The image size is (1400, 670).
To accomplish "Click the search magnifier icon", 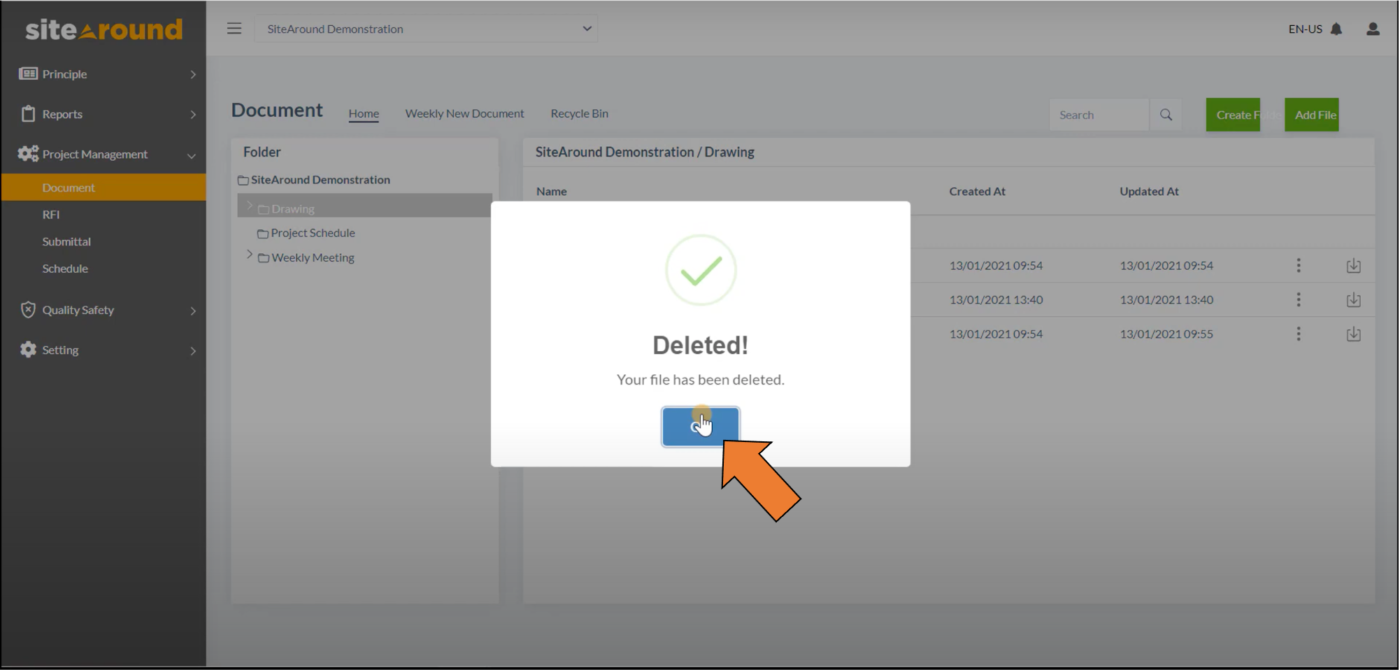I will 1165,114.
